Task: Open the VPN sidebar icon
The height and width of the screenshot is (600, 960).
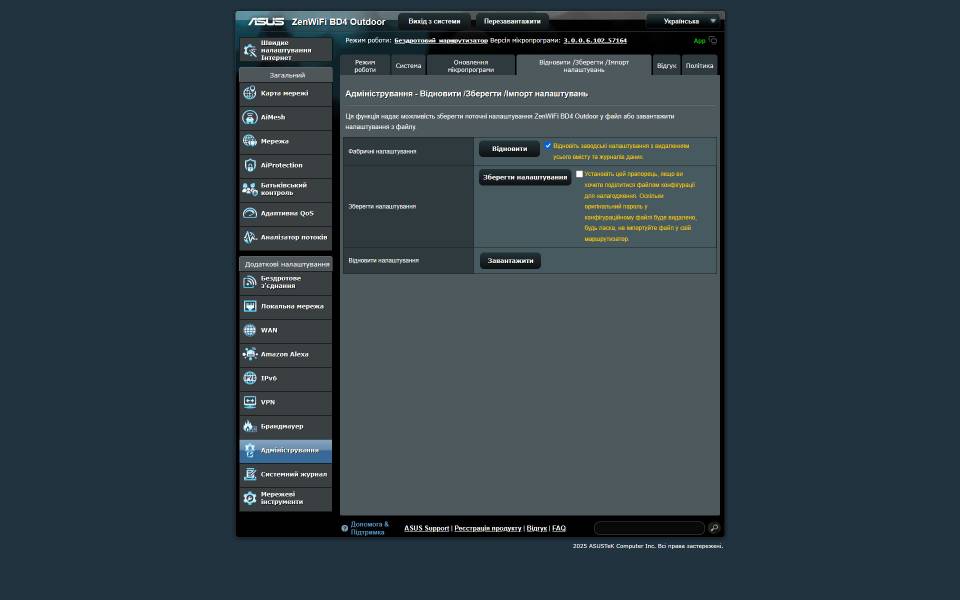Action: 250,402
